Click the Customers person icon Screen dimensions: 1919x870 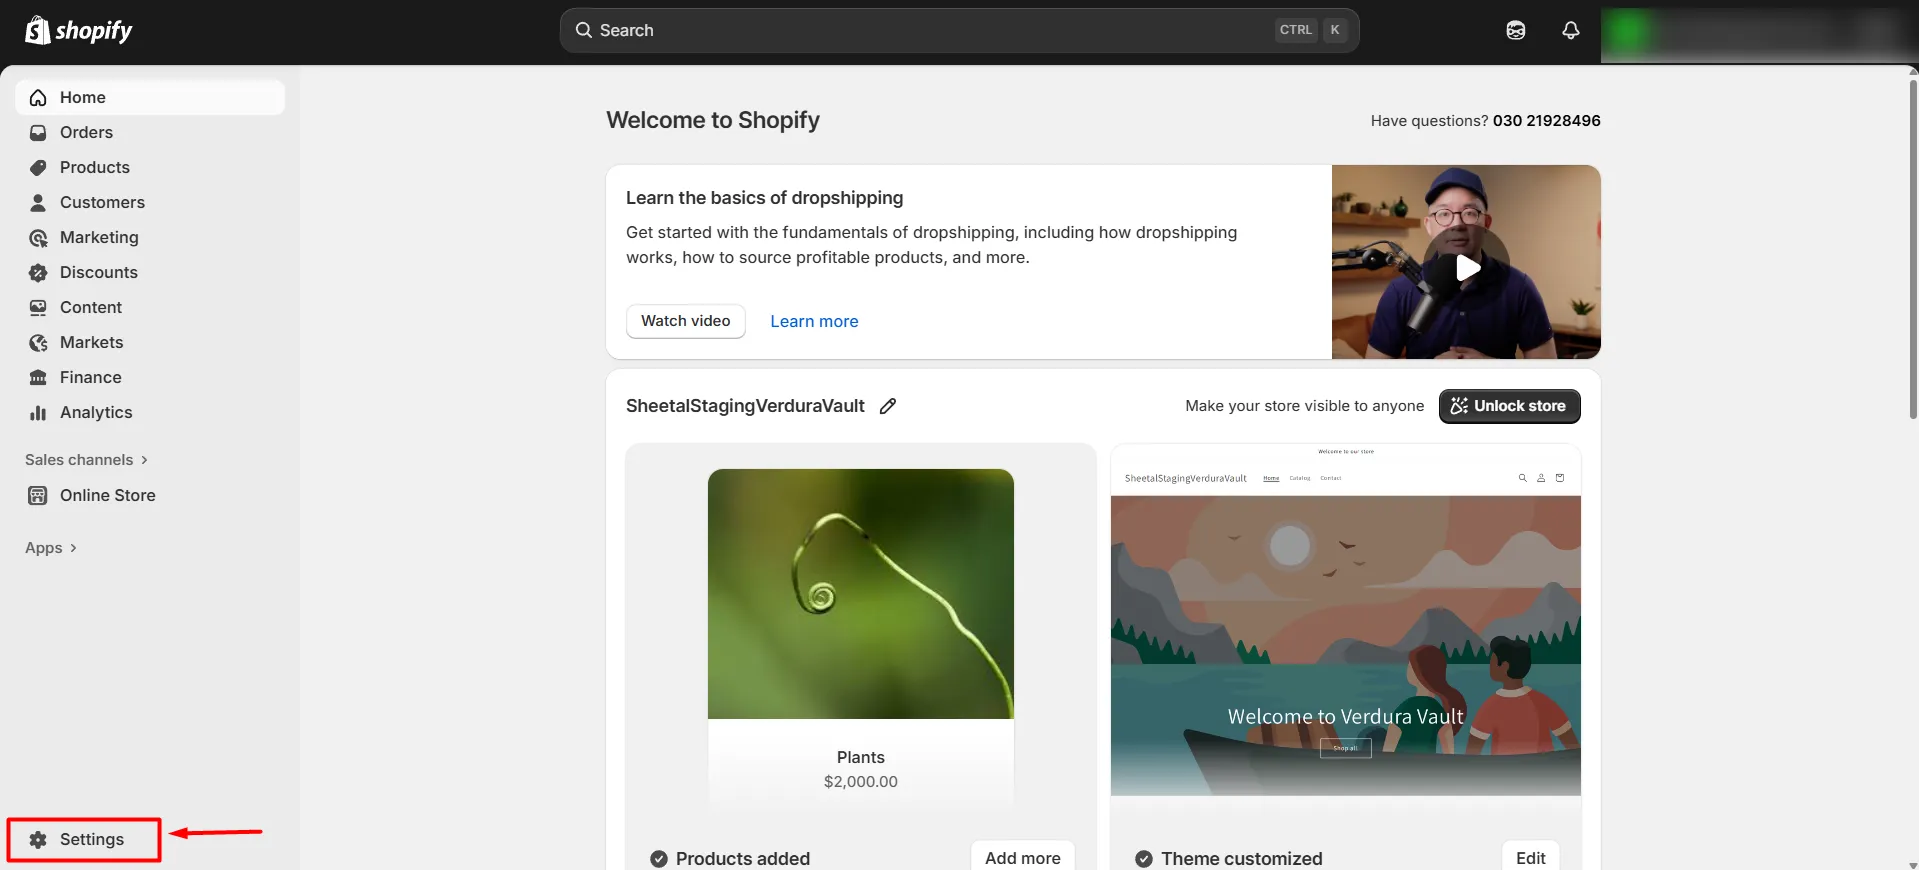click(38, 202)
